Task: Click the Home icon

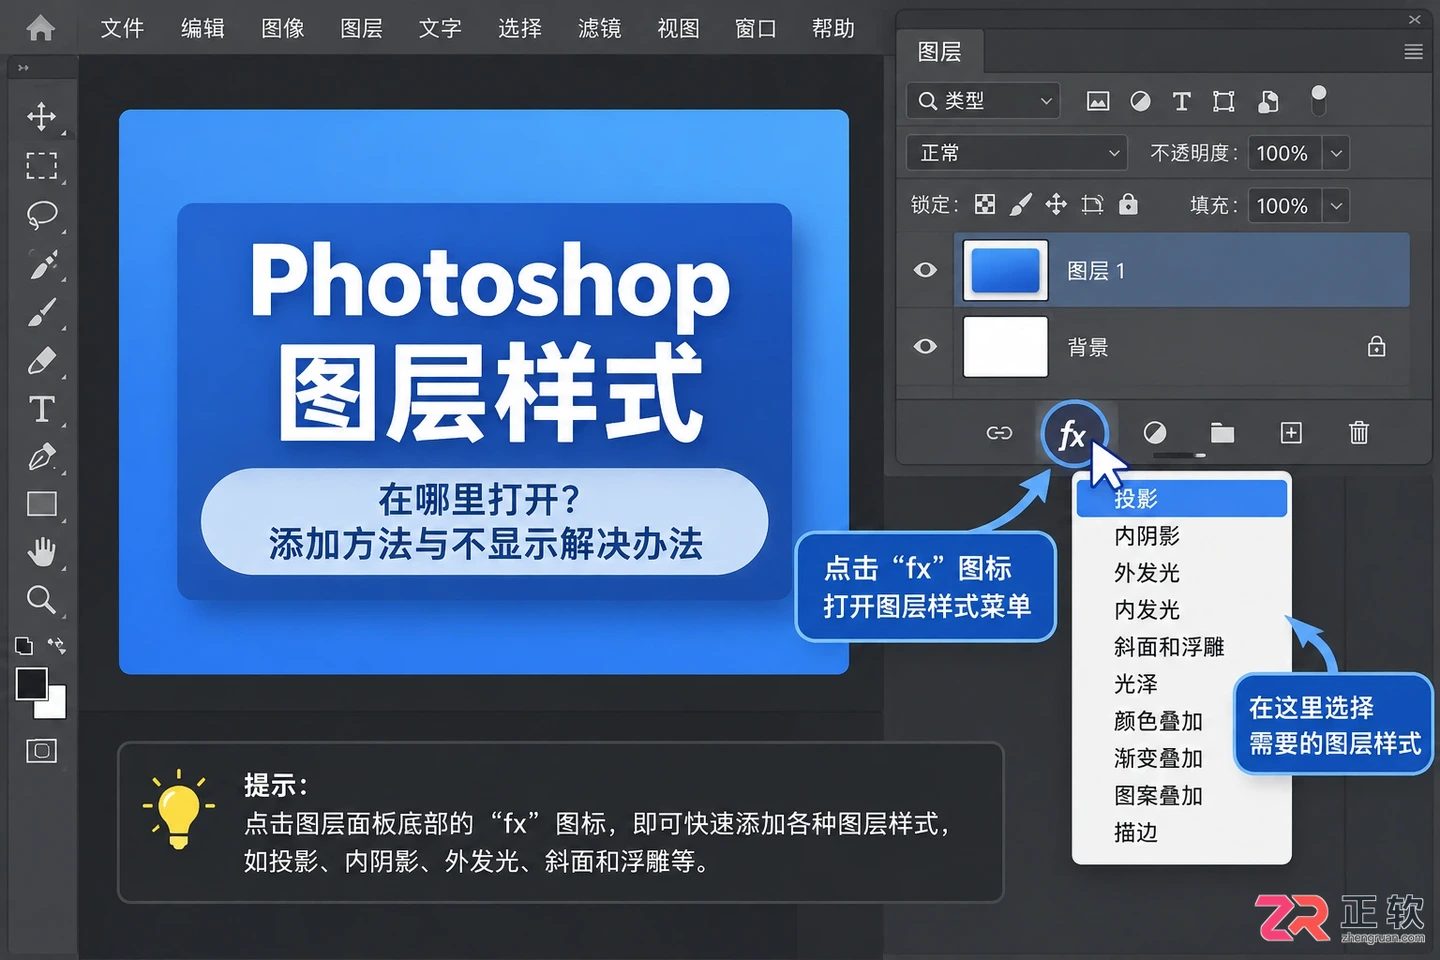Action: click(40, 28)
